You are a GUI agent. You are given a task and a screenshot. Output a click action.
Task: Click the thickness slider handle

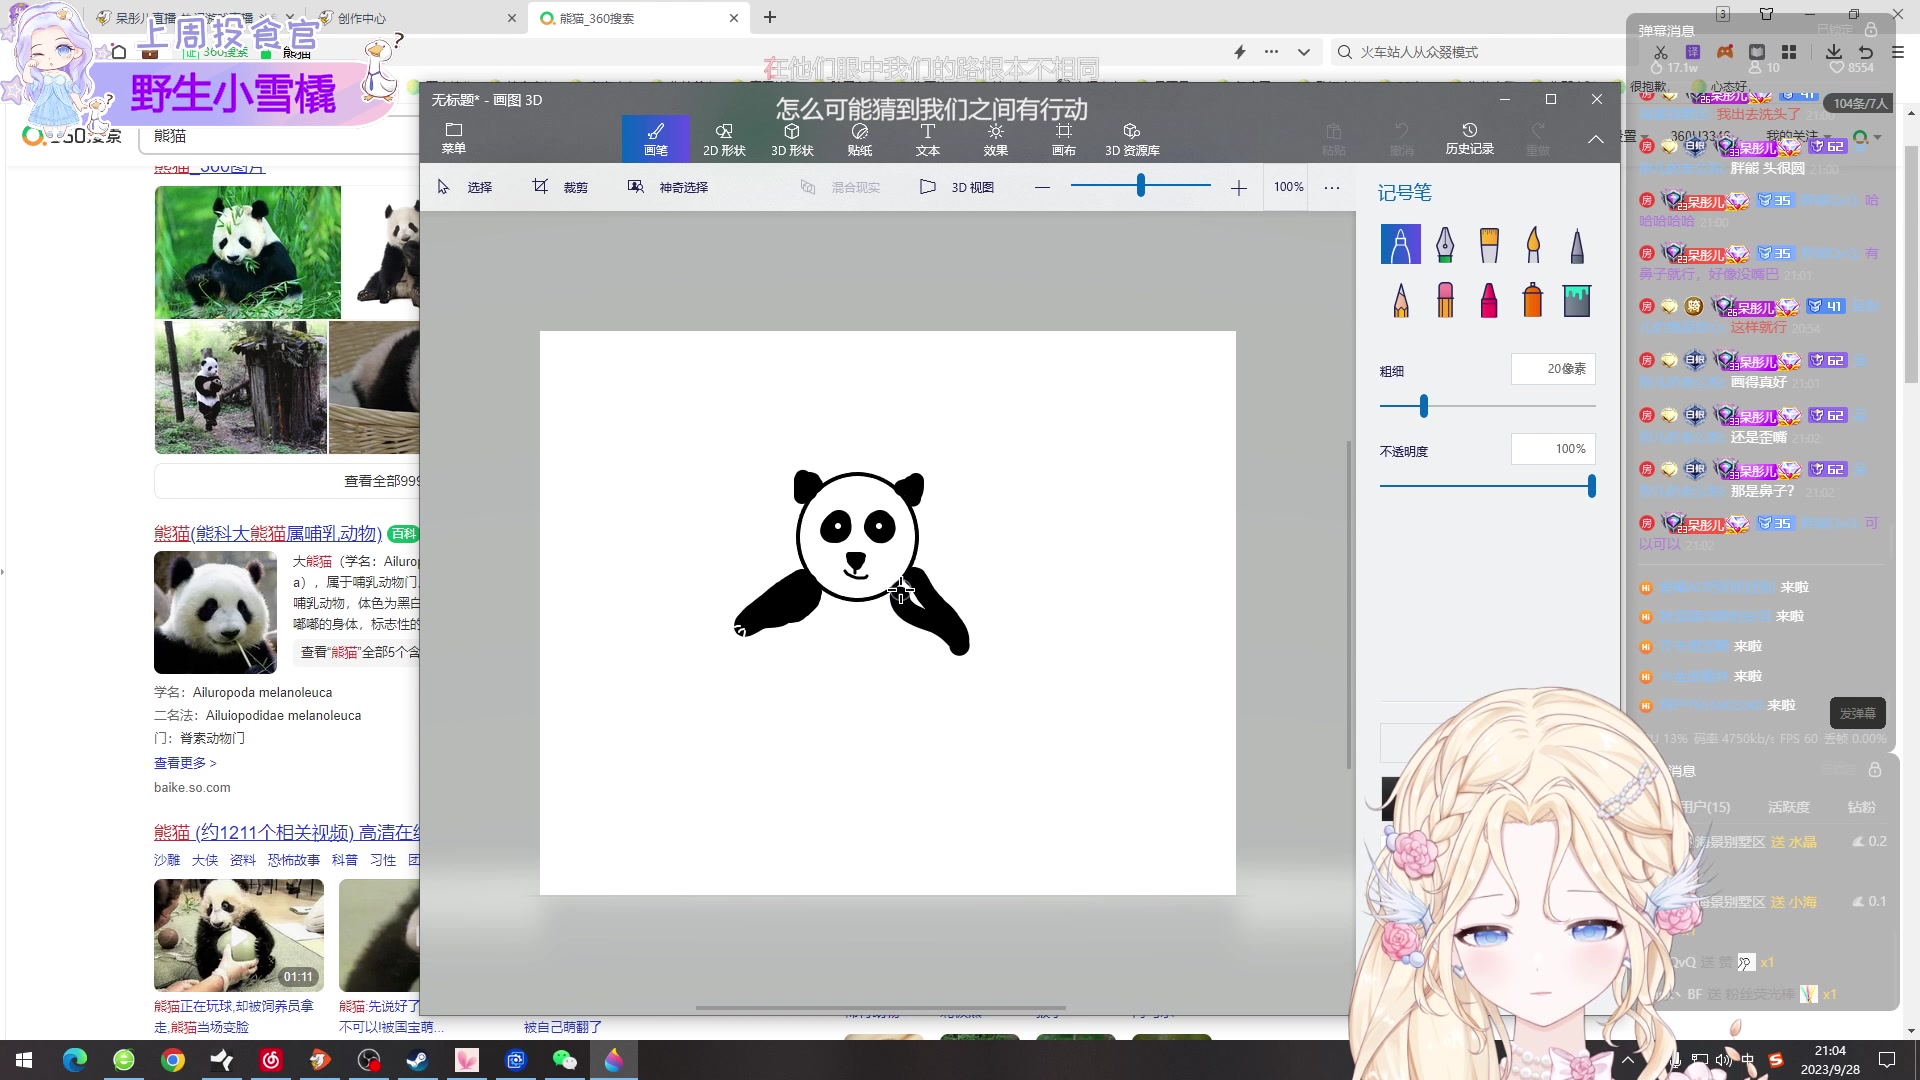pos(1424,406)
